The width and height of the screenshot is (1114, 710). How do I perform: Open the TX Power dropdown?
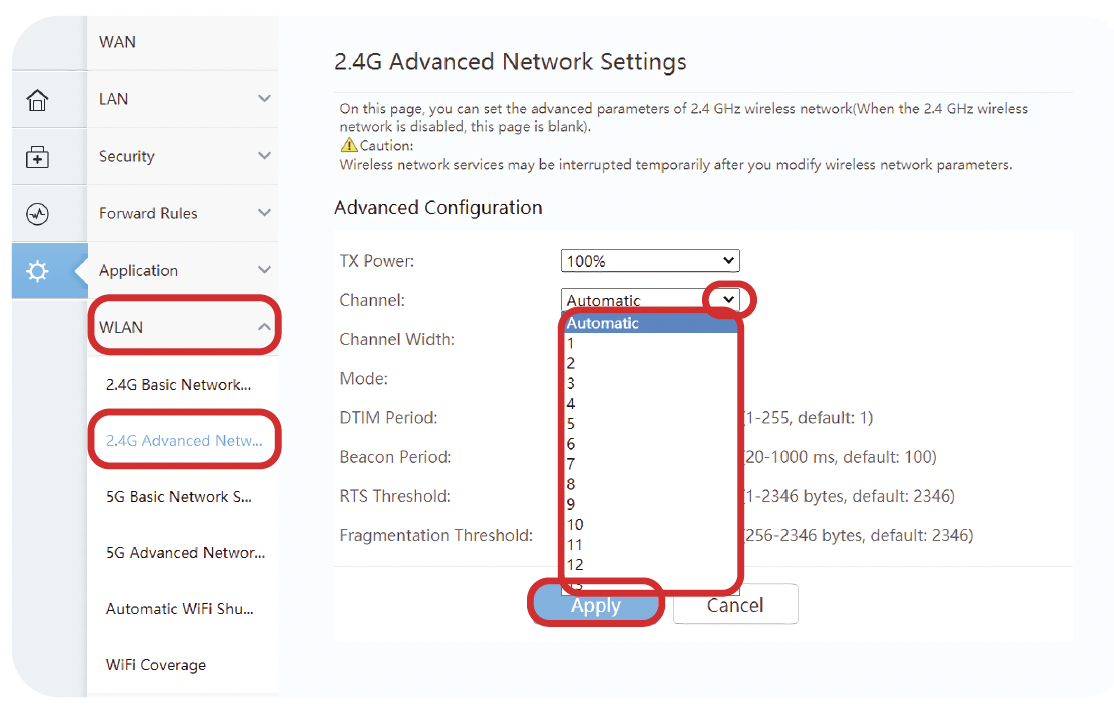pos(649,261)
